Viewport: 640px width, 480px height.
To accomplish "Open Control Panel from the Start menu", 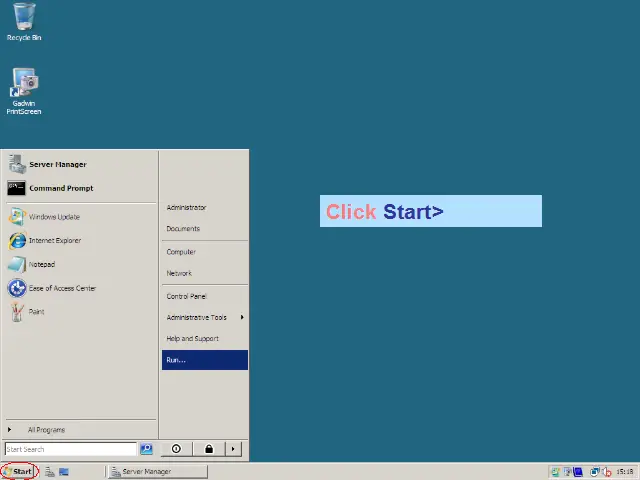I will tap(187, 296).
